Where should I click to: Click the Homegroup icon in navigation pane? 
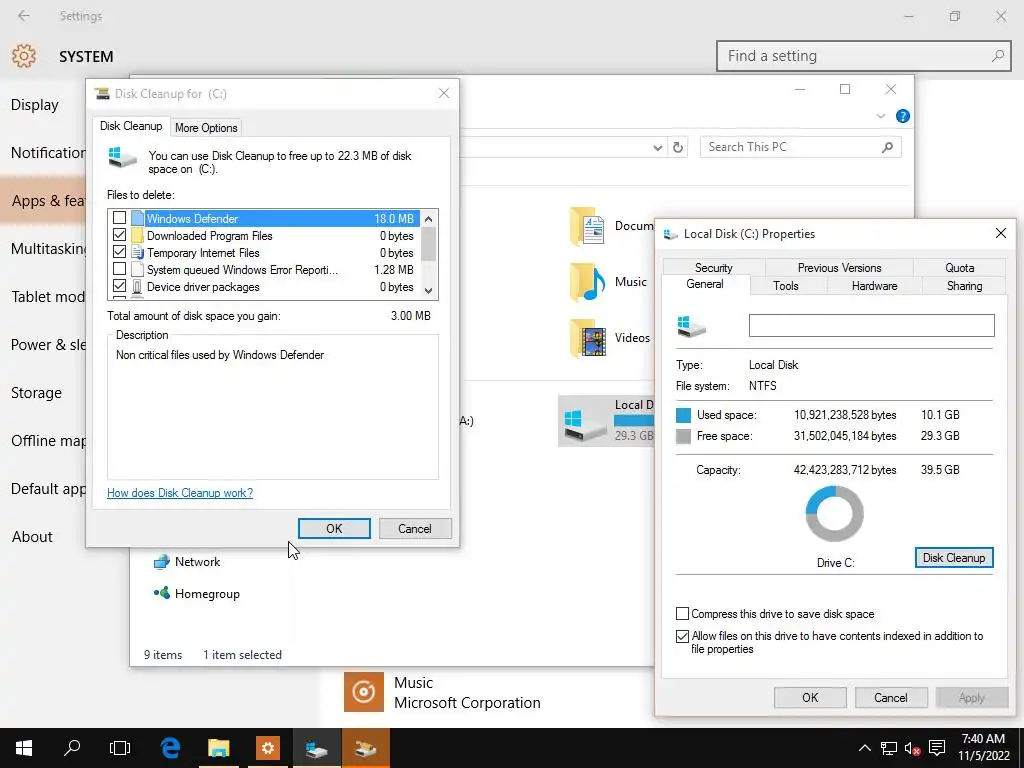coord(161,594)
